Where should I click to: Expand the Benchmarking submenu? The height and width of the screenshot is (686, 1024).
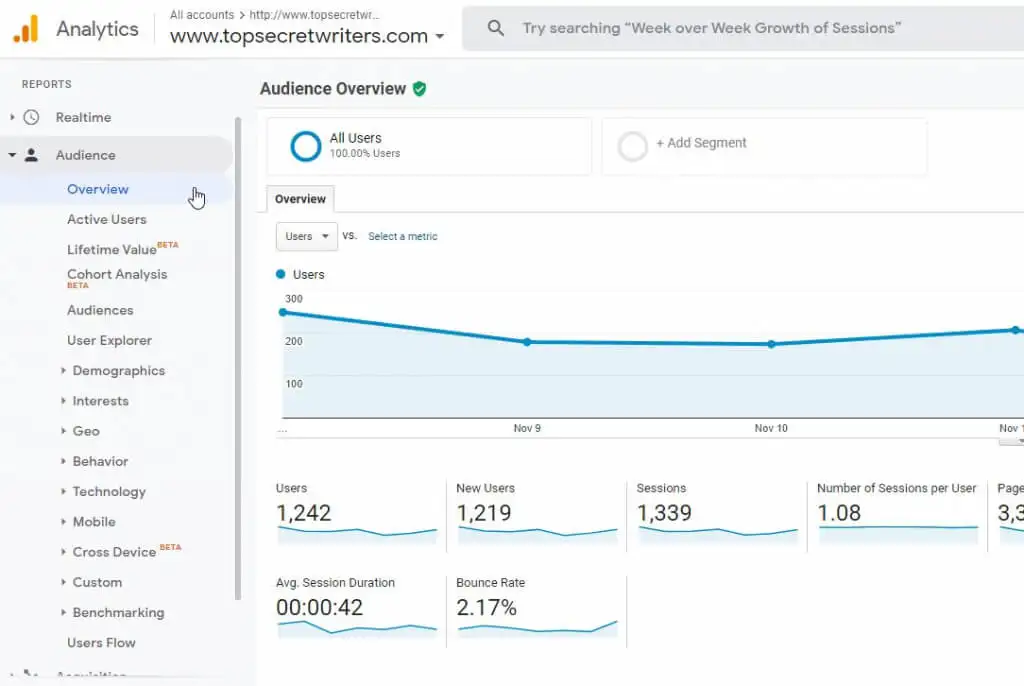(63, 612)
